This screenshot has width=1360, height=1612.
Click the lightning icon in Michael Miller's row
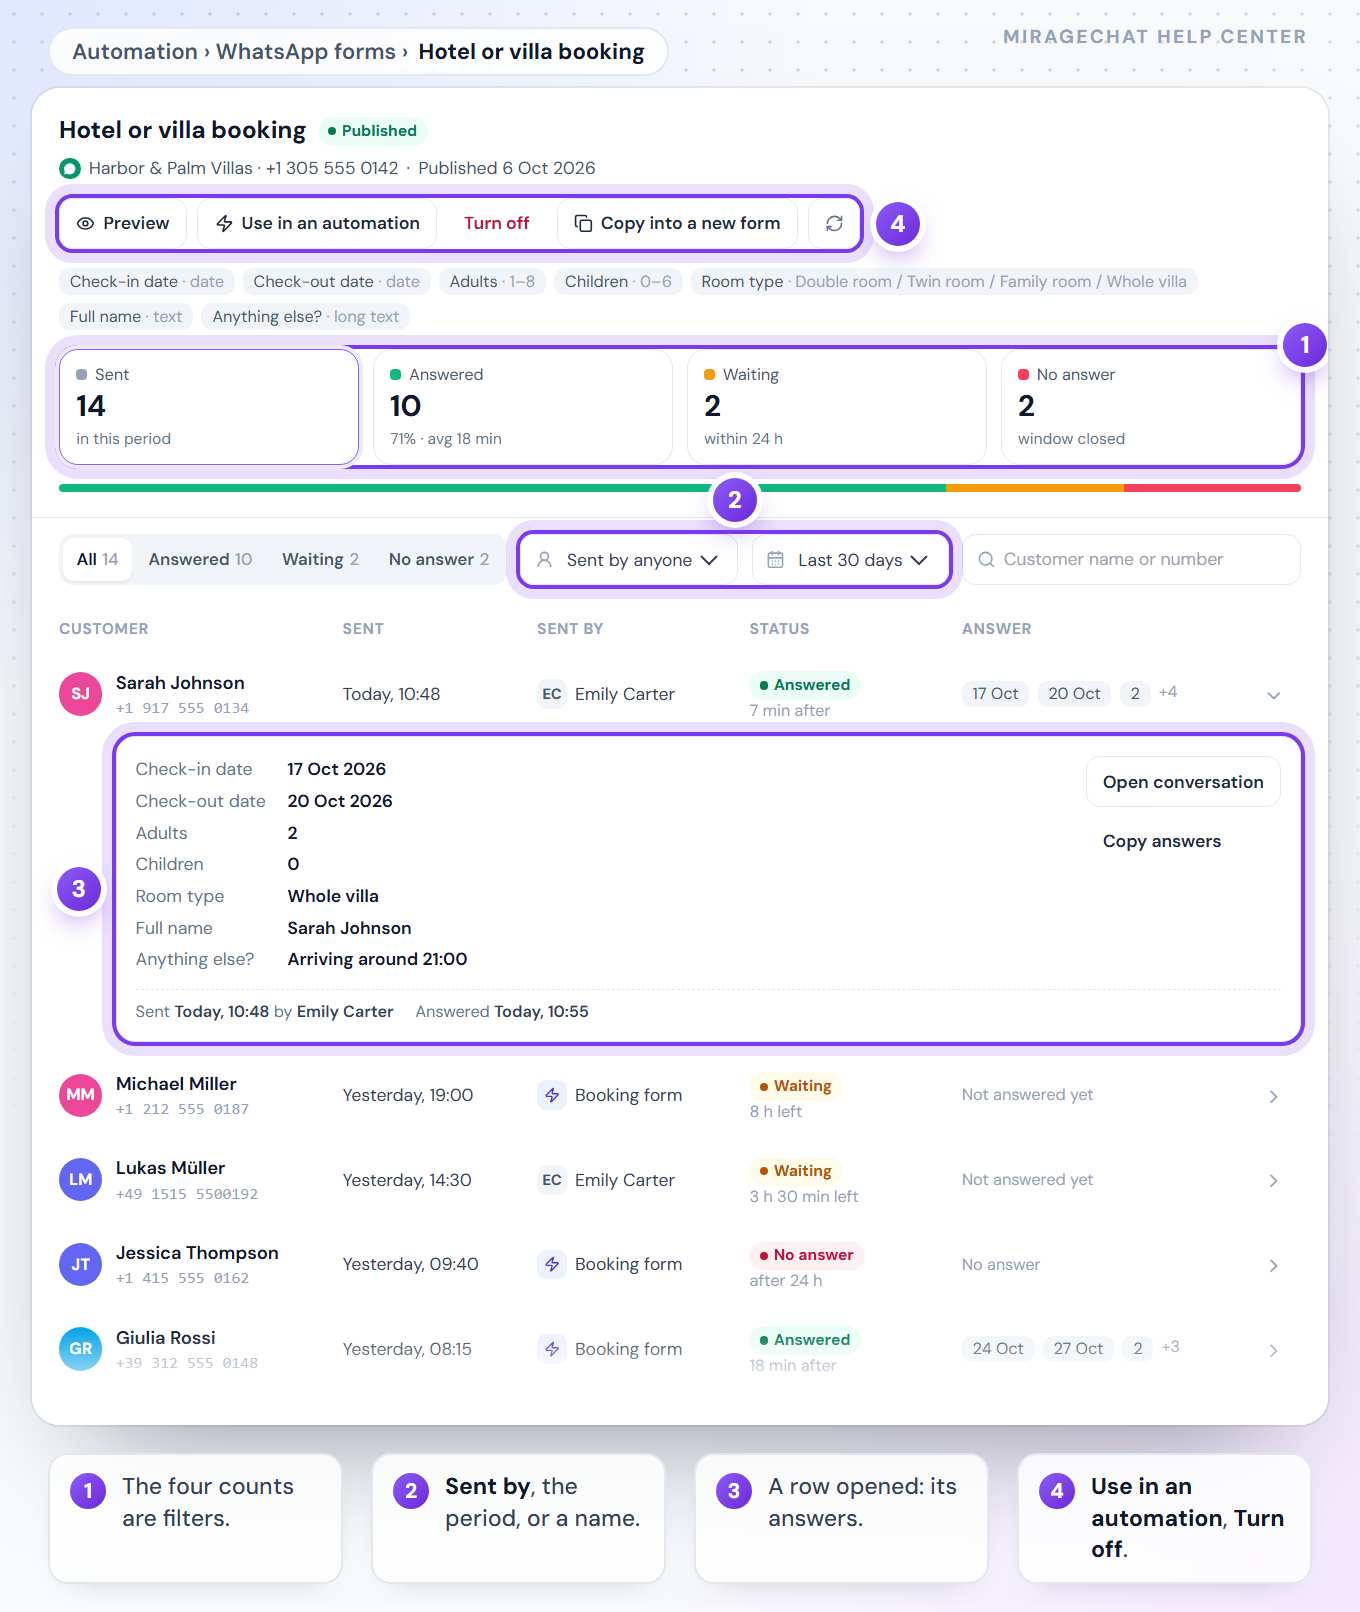point(552,1095)
